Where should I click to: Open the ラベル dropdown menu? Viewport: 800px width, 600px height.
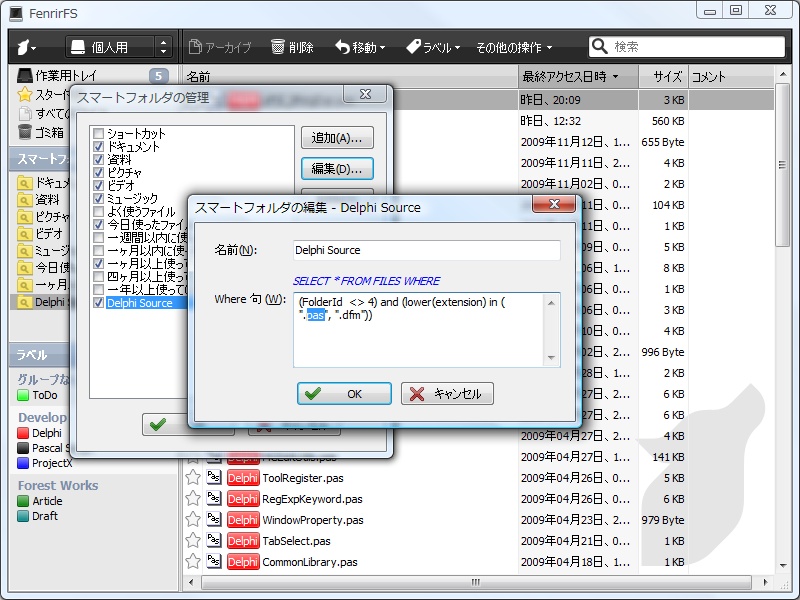(434, 45)
